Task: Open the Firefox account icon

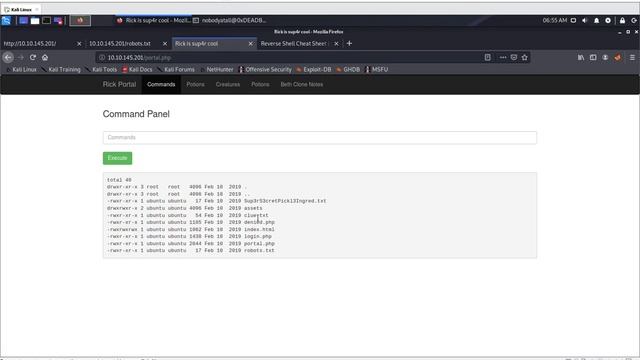Action: click(x=605, y=58)
